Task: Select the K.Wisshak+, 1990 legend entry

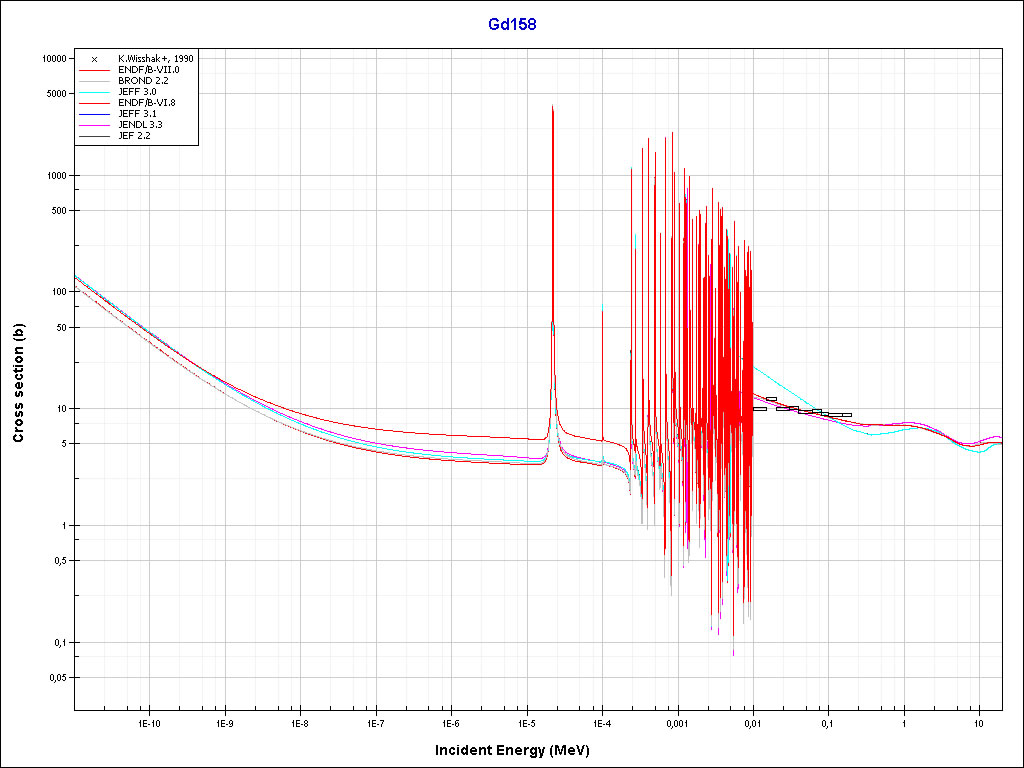Action: [x=155, y=59]
